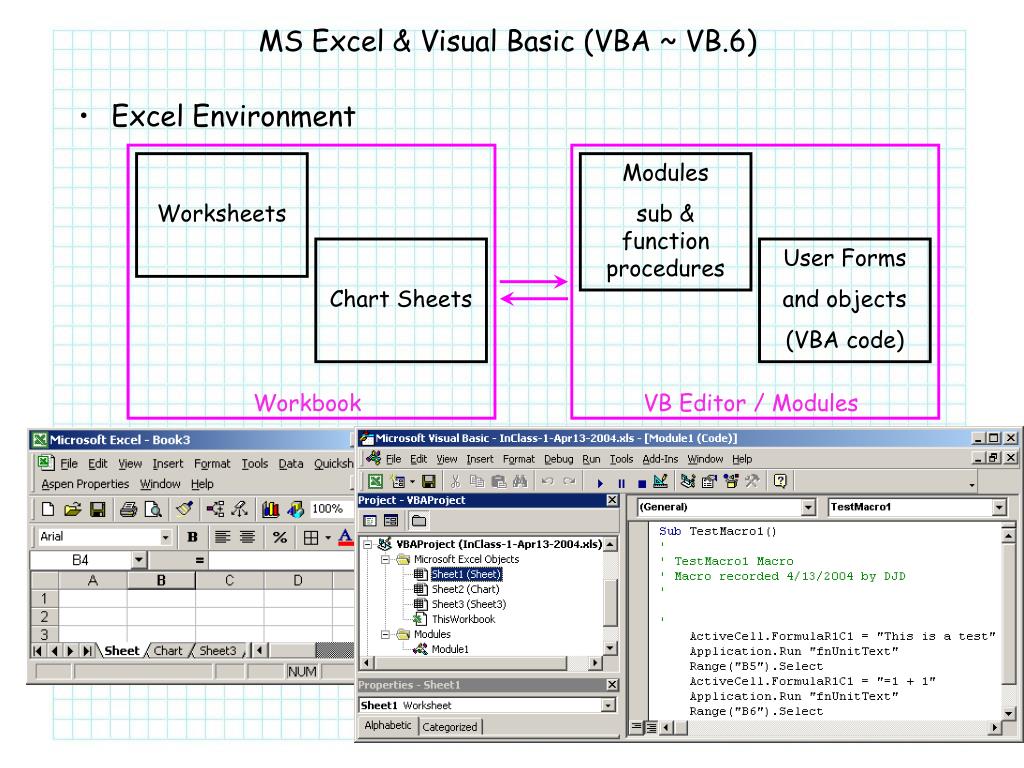Click View Object button in Project panel
The image size is (1024, 768).
pos(391,520)
